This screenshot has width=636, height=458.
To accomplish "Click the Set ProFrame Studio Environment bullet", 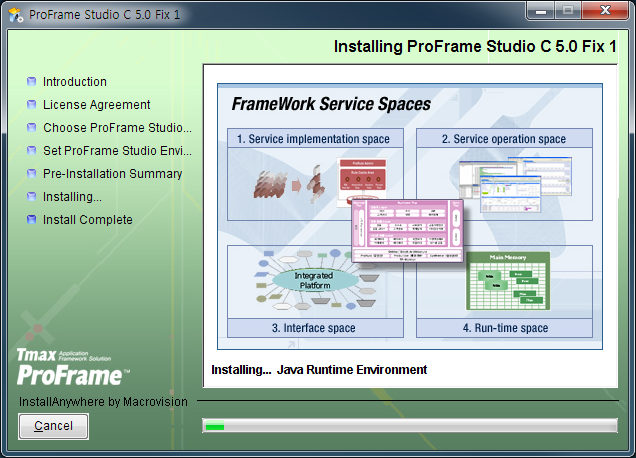I will point(32,151).
